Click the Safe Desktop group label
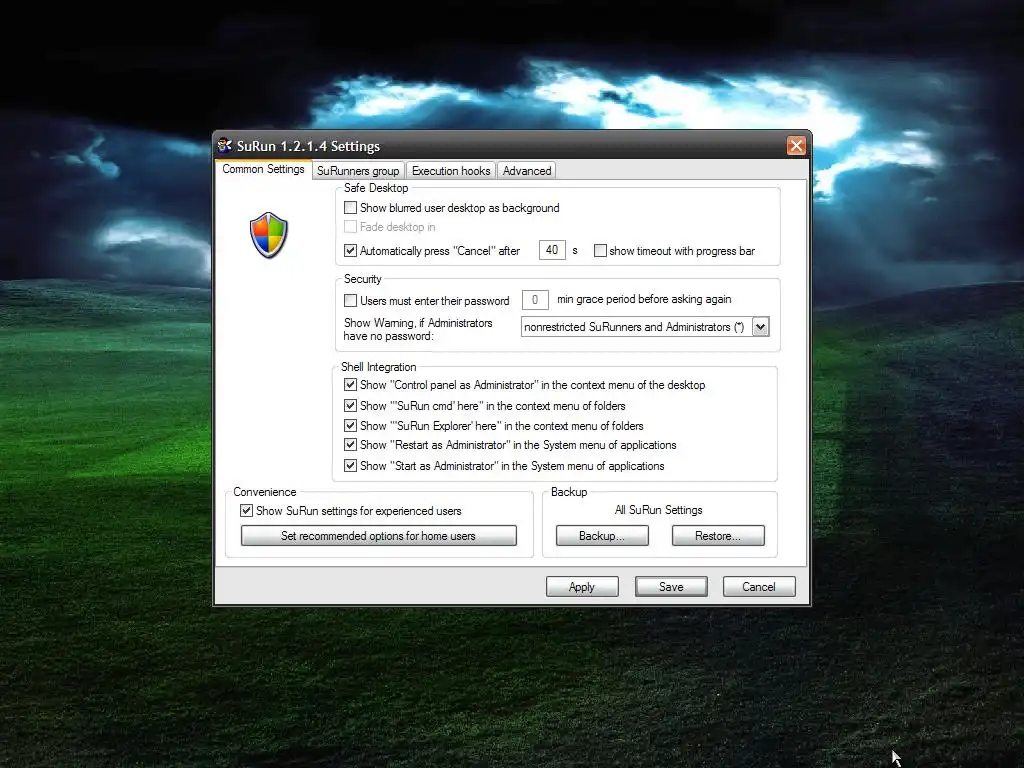Viewport: 1024px width, 768px height. pos(376,188)
